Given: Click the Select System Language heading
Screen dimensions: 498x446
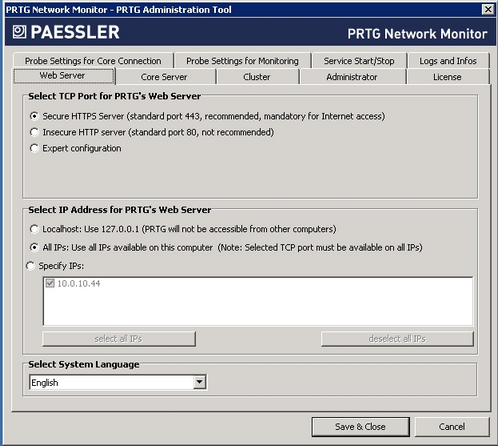Looking at the screenshot, I should pos(84,364).
